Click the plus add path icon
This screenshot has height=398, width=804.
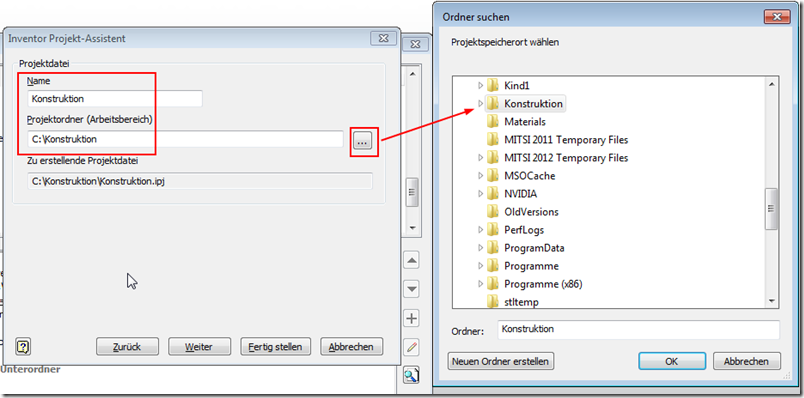pos(411,319)
